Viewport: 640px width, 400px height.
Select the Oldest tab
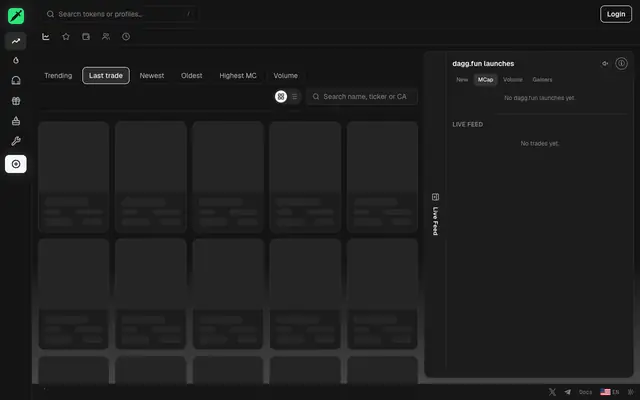(x=191, y=76)
